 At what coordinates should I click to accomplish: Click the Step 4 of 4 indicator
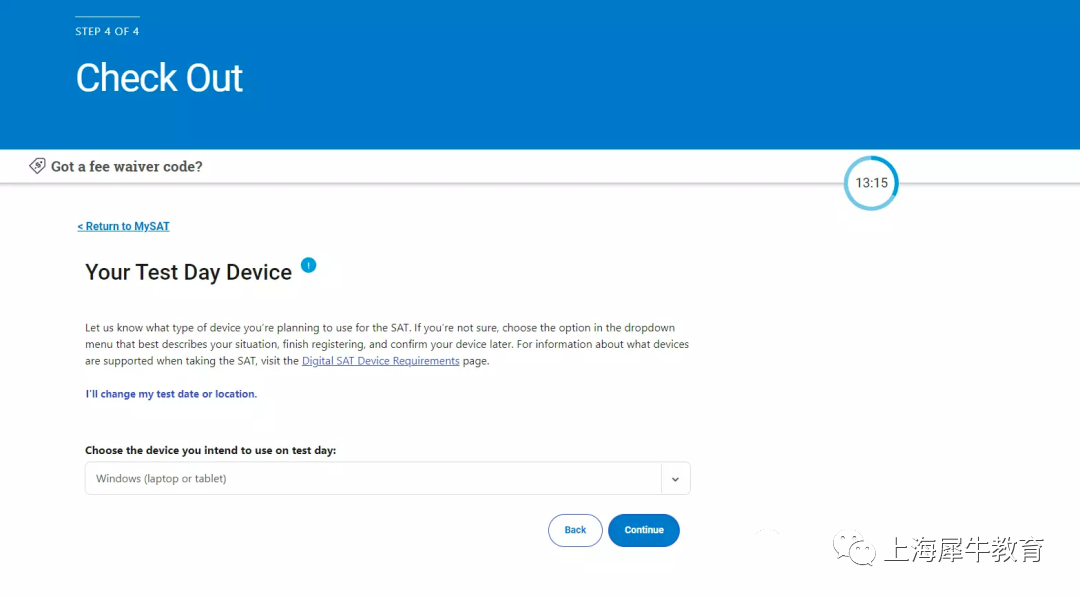(107, 31)
